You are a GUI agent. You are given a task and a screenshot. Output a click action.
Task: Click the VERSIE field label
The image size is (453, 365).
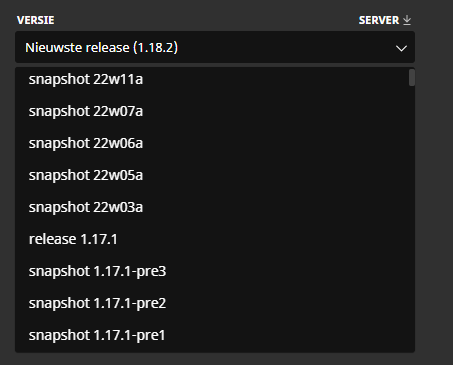(36, 20)
